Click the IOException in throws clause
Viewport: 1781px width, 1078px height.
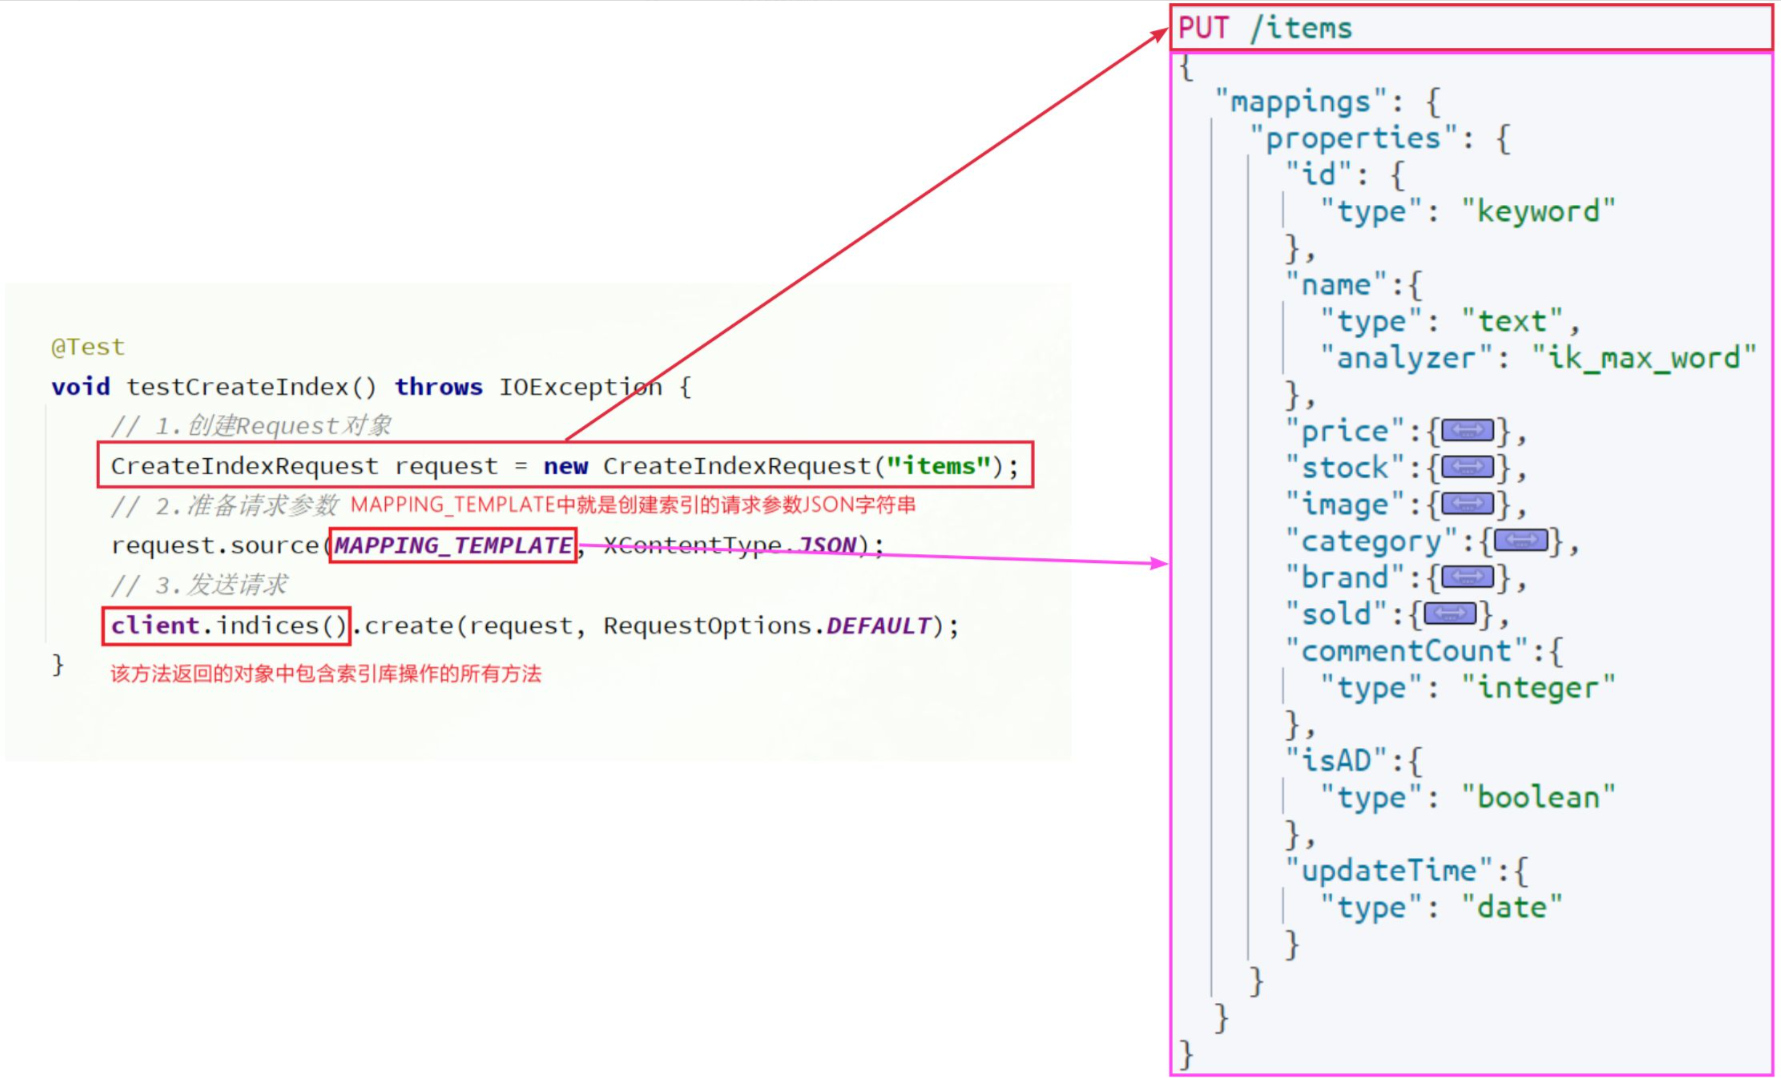pos(580,387)
